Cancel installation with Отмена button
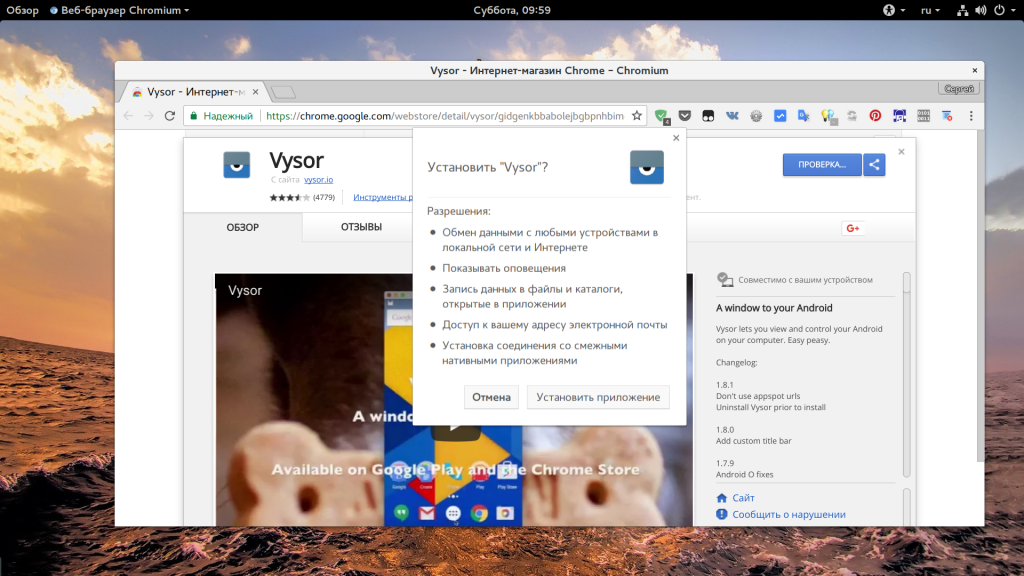1024x576 pixels. point(491,397)
